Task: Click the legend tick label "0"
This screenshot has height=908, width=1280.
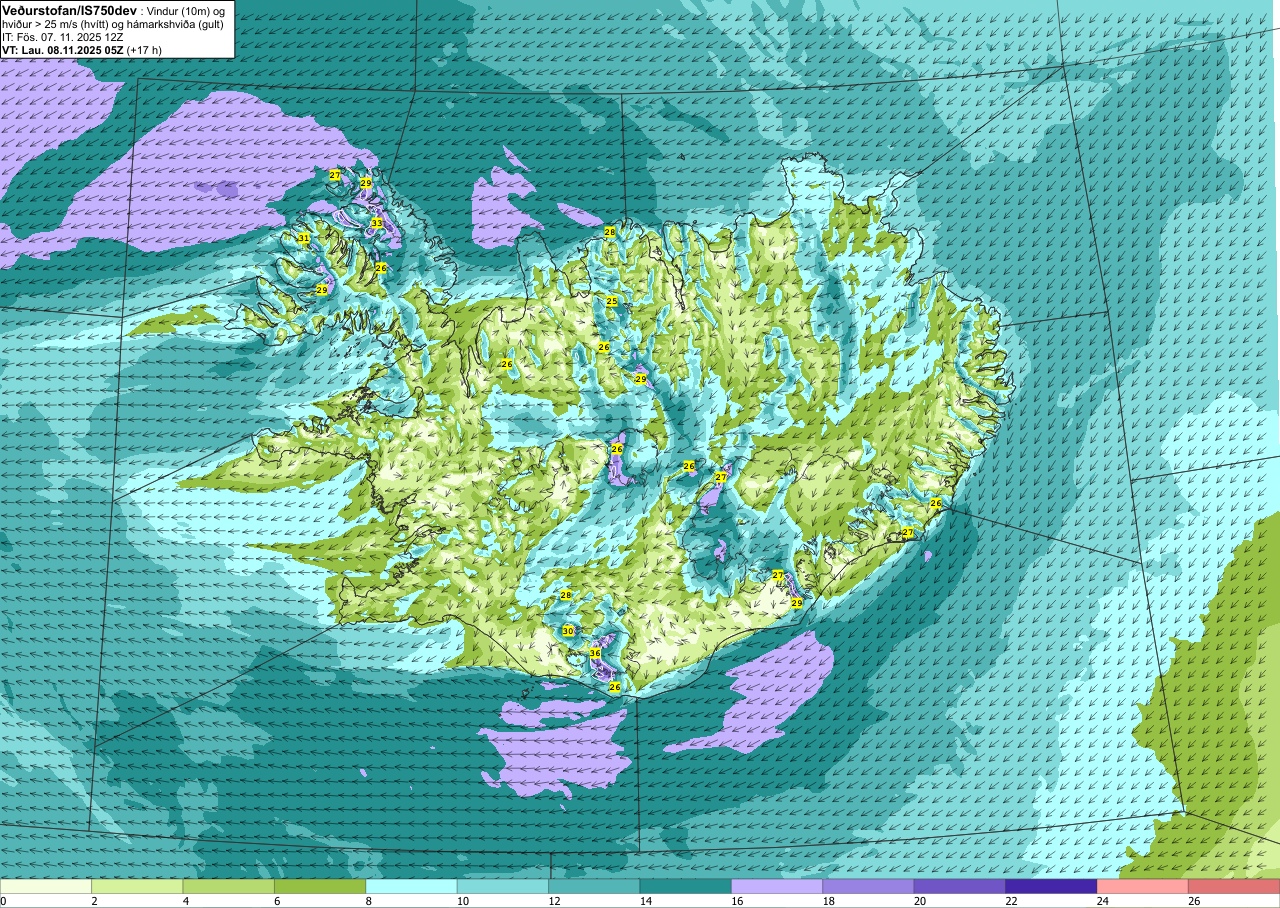Action: 3,901
